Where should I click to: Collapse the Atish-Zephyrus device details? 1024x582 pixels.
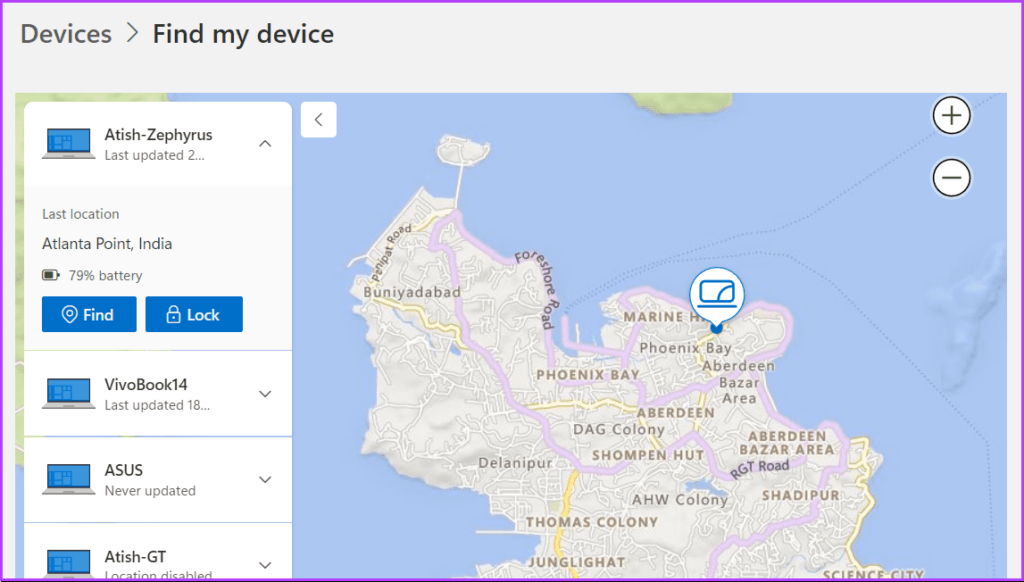[x=264, y=142]
